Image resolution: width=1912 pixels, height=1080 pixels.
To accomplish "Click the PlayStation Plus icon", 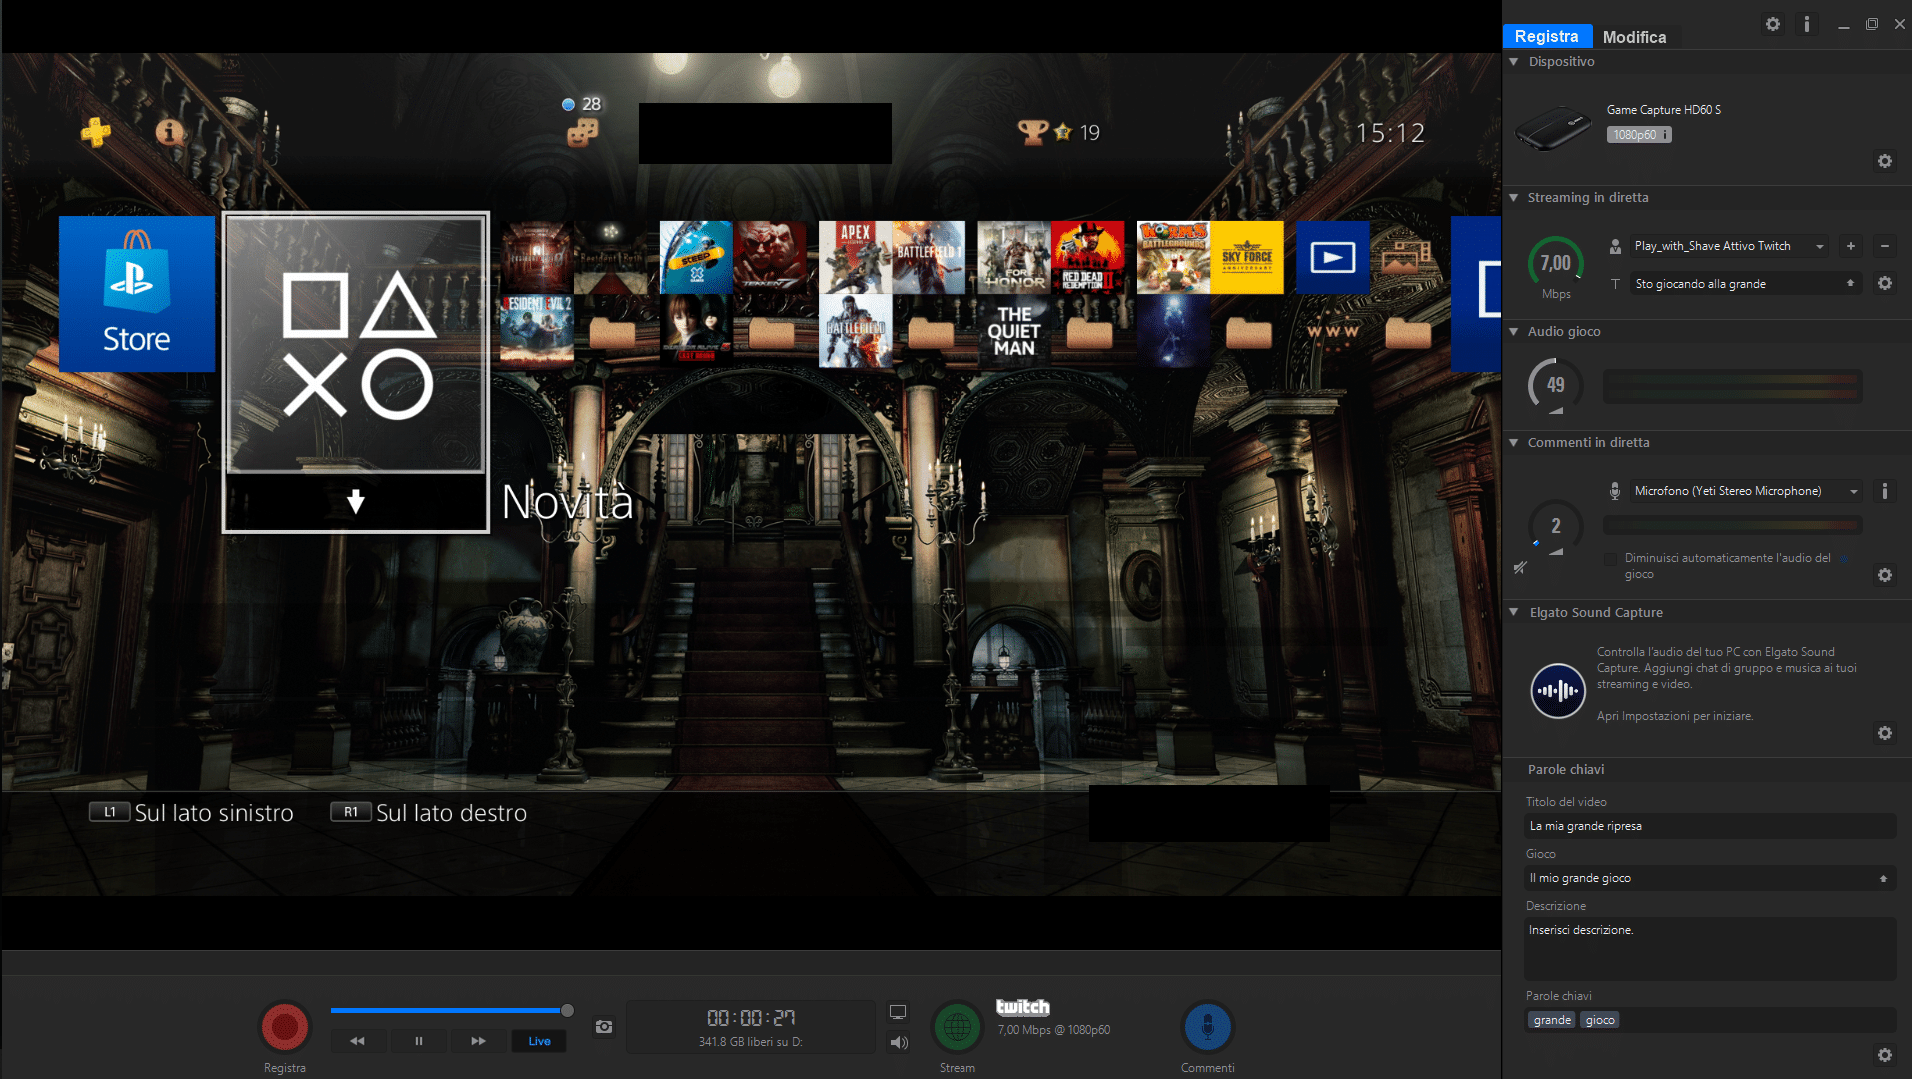I will [96, 132].
